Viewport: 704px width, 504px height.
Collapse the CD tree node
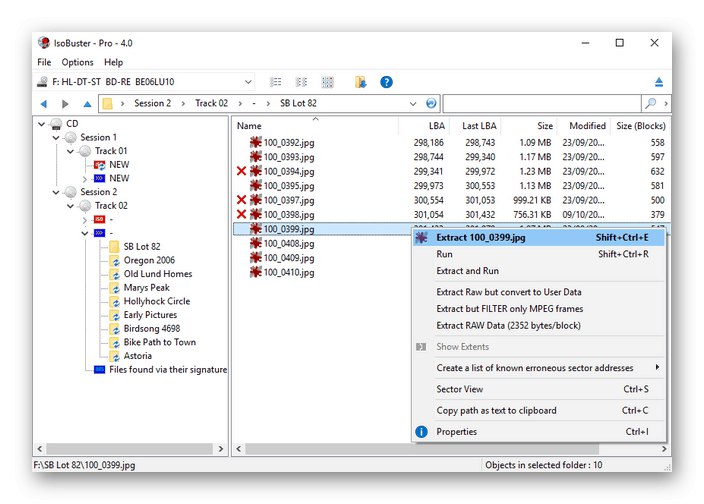(41, 124)
